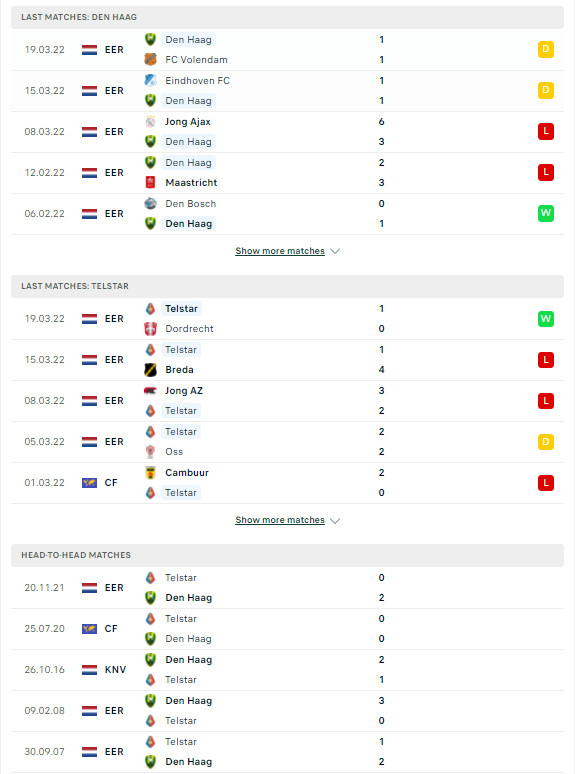This screenshot has width=575, height=774.
Task: Click the green W badge for Den Bosch match
Action: pyautogui.click(x=546, y=213)
